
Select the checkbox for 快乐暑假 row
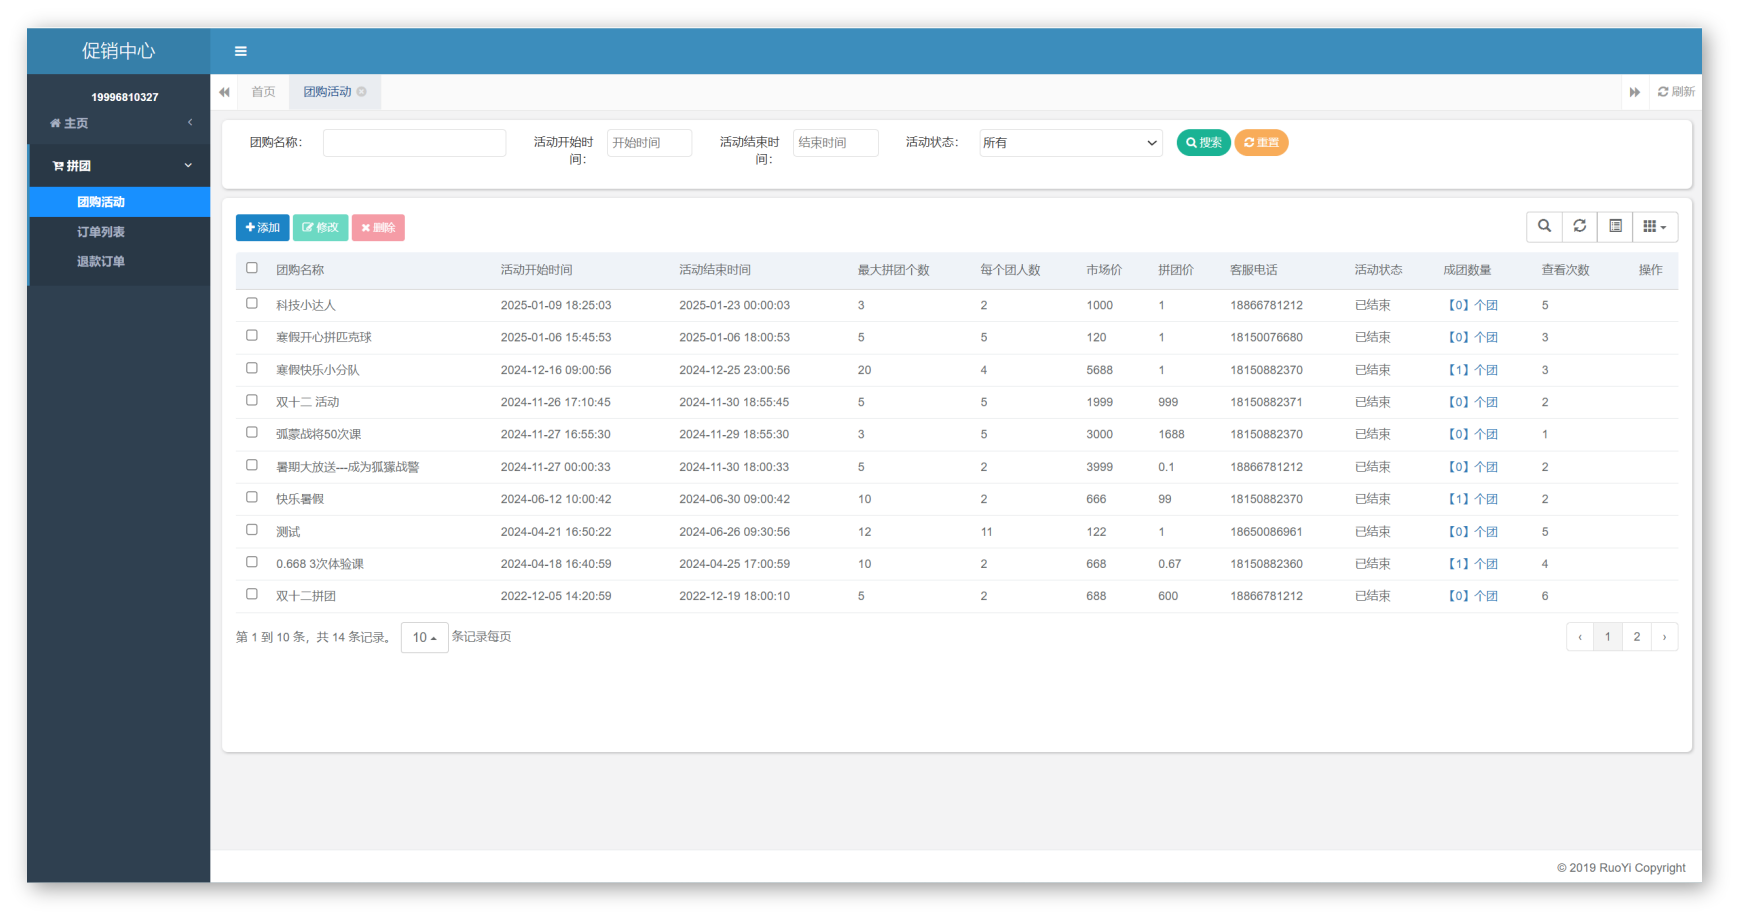252,497
